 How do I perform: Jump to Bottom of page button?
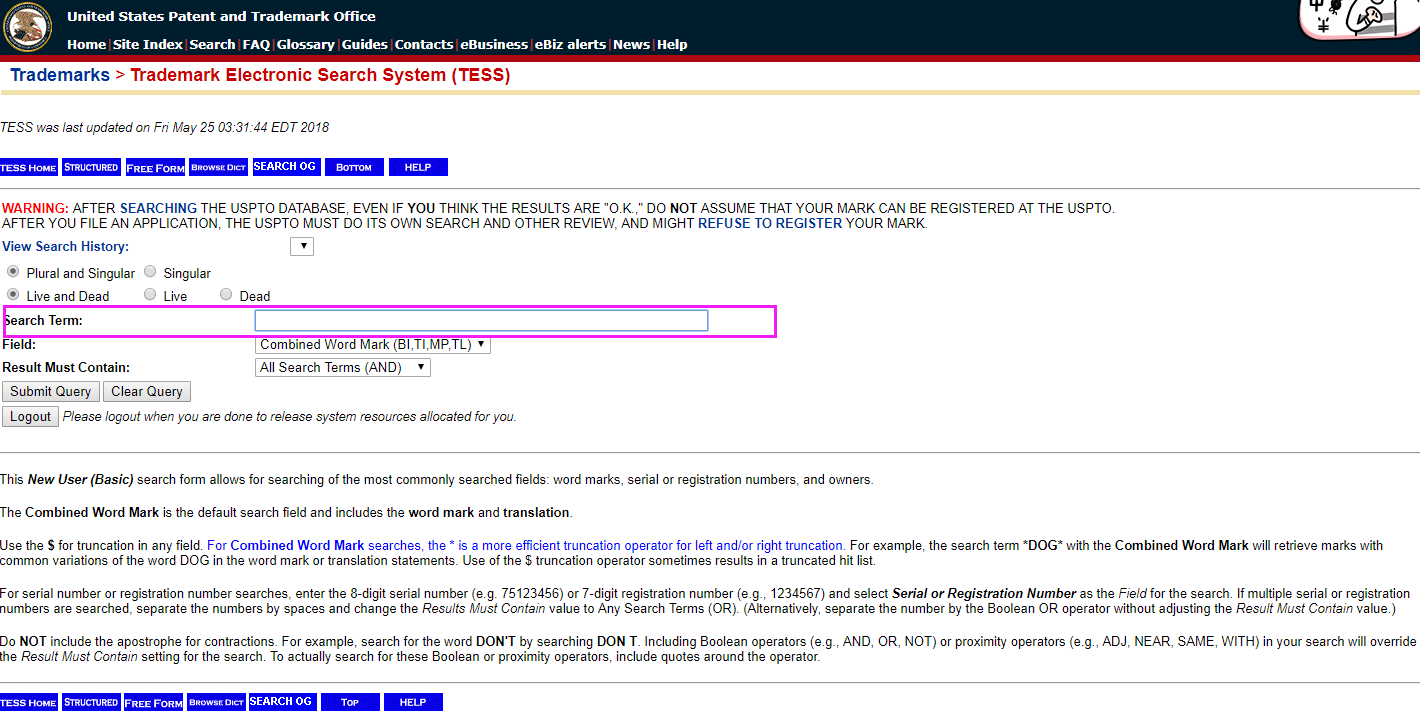point(353,167)
